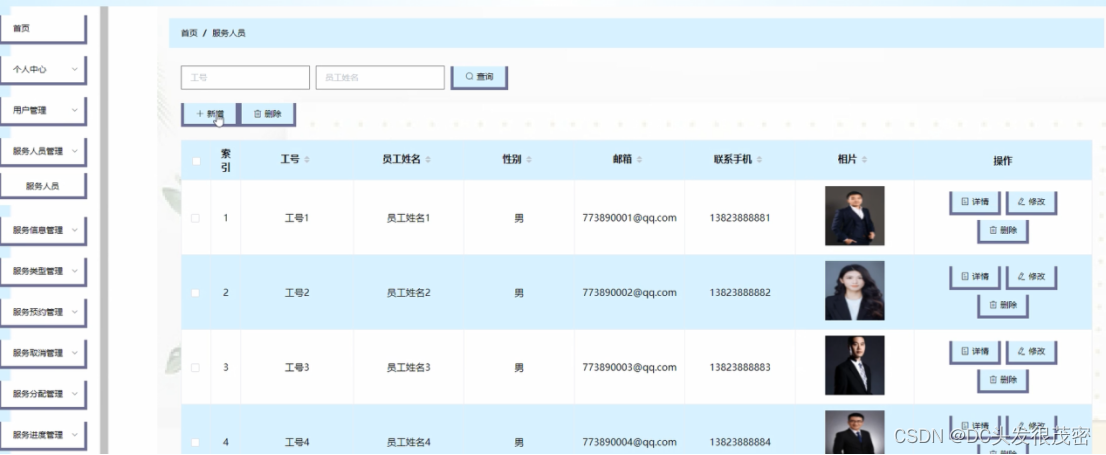Expand the 服务信息管理 sidebar menu

point(42,230)
